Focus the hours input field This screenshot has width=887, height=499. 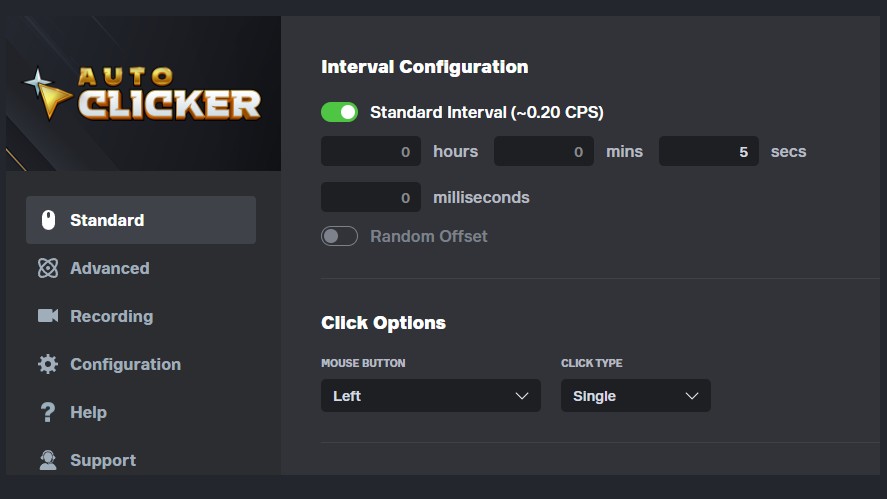tap(371, 151)
